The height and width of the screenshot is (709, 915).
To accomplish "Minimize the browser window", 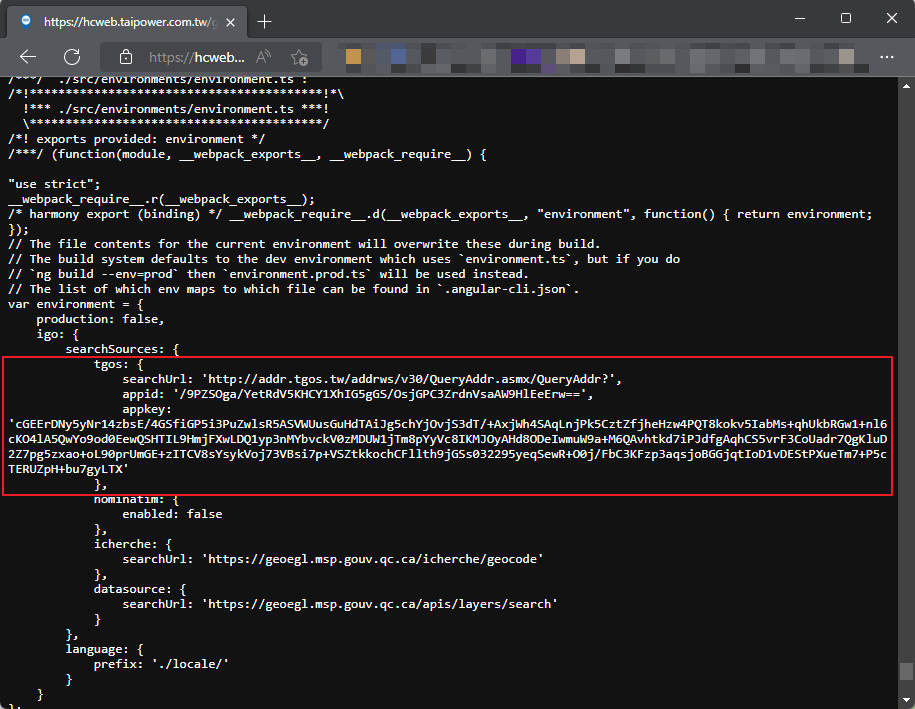I will (800, 19).
